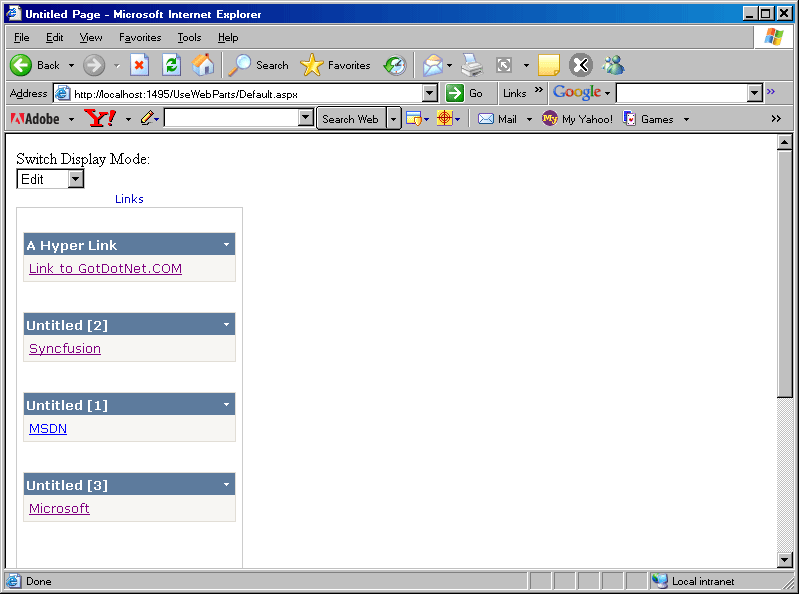Open the Mail envelope dropdown arrow

point(449,65)
